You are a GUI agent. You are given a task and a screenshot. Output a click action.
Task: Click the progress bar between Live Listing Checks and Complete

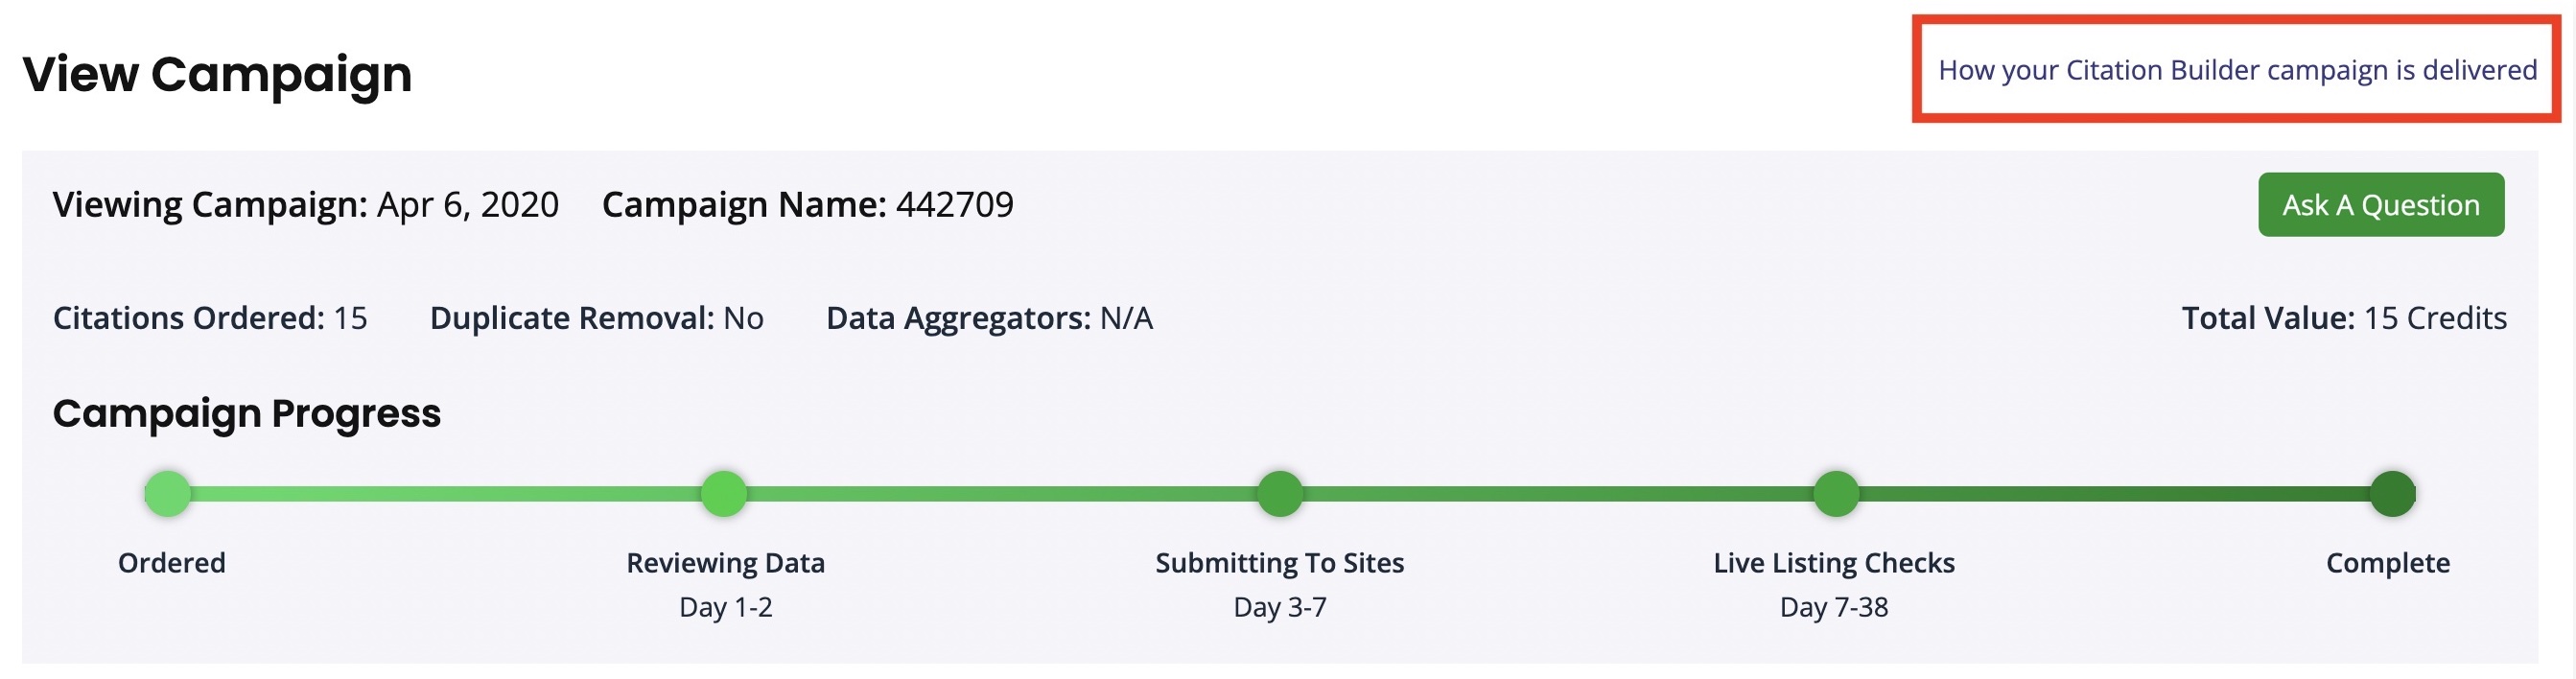[2114, 494]
